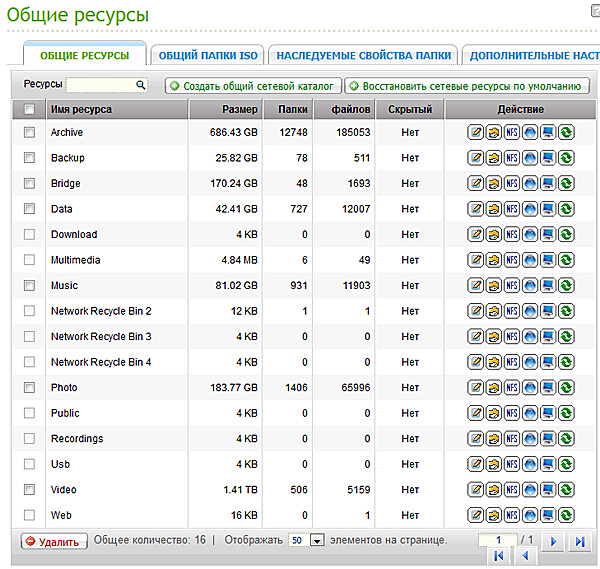Image resolution: width=600 pixels, height=569 pixels.
Task: Open the items-per-page dropdown showing 50
Action: click(x=317, y=540)
